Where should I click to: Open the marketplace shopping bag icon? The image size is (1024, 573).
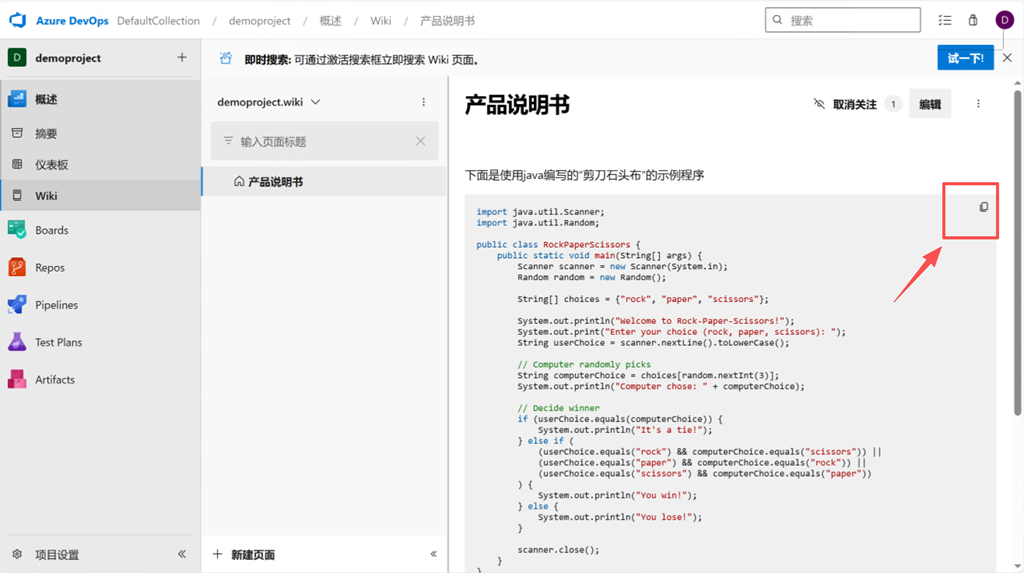pos(973,20)
